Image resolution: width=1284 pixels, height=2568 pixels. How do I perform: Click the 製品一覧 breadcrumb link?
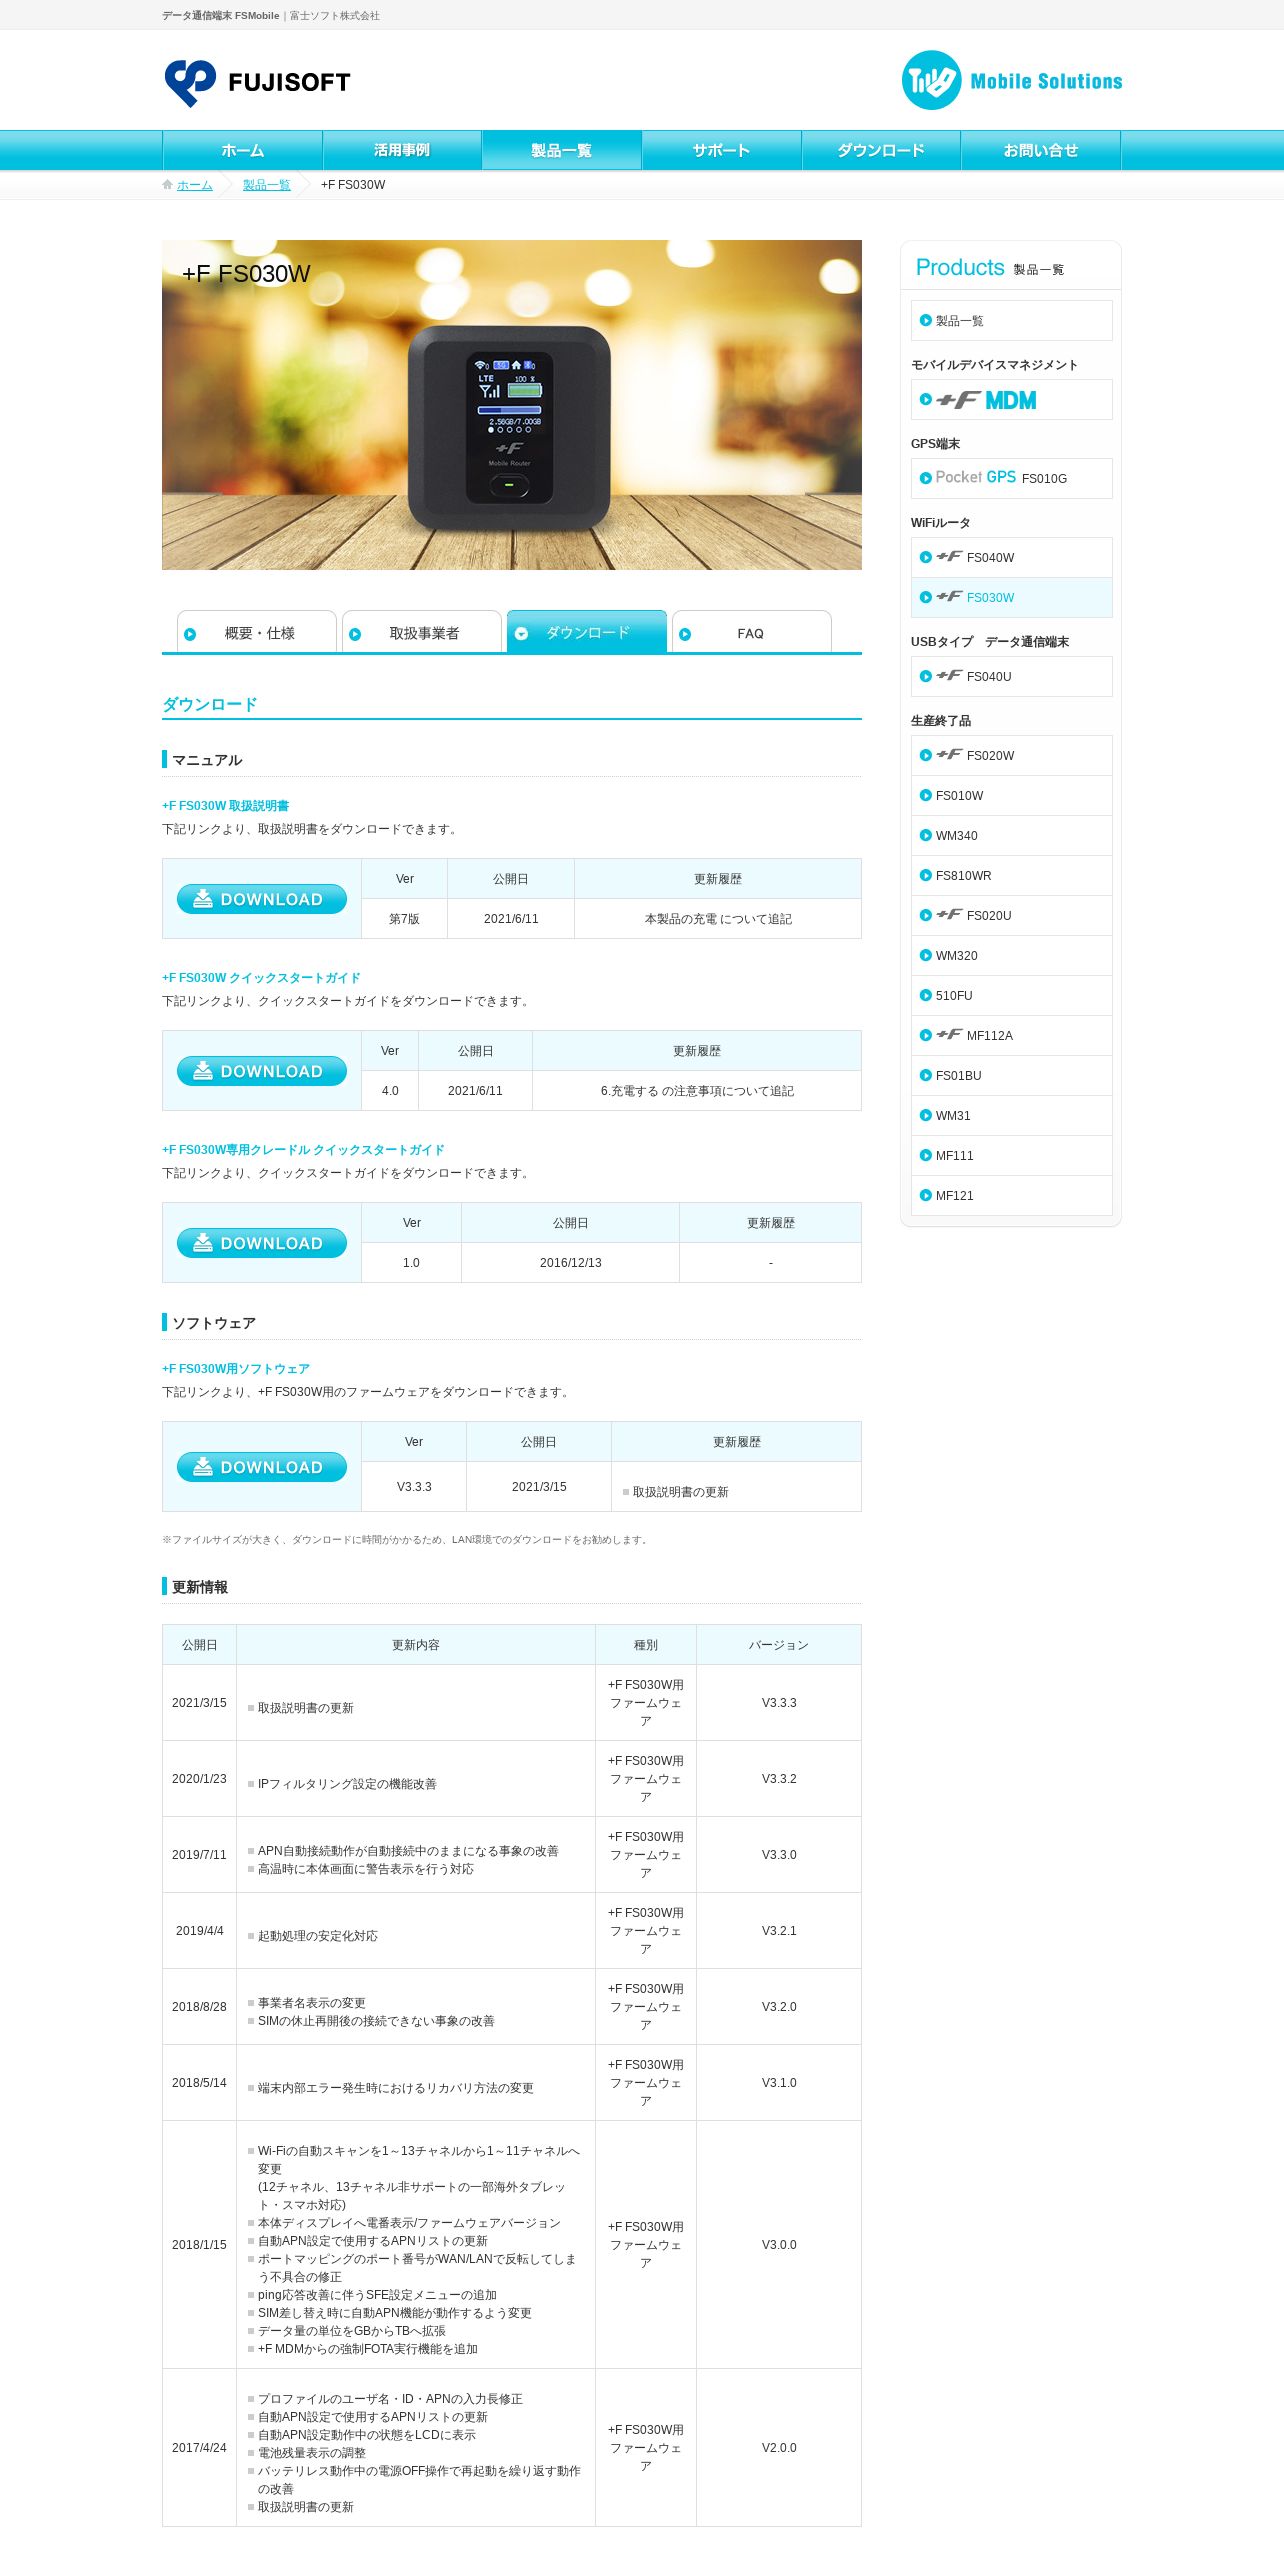pyautogui.click(x=267, y=185)
